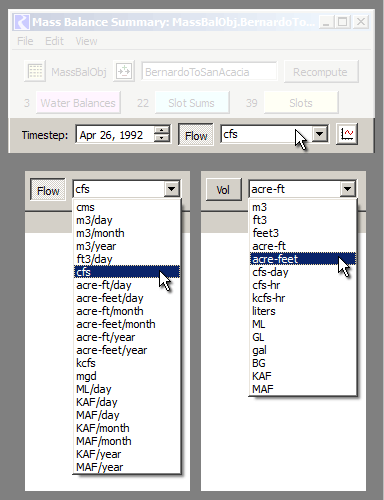Click the Slots button
Image resolution: width=384 pixels, height=500 pixels.
coord(301,103)
